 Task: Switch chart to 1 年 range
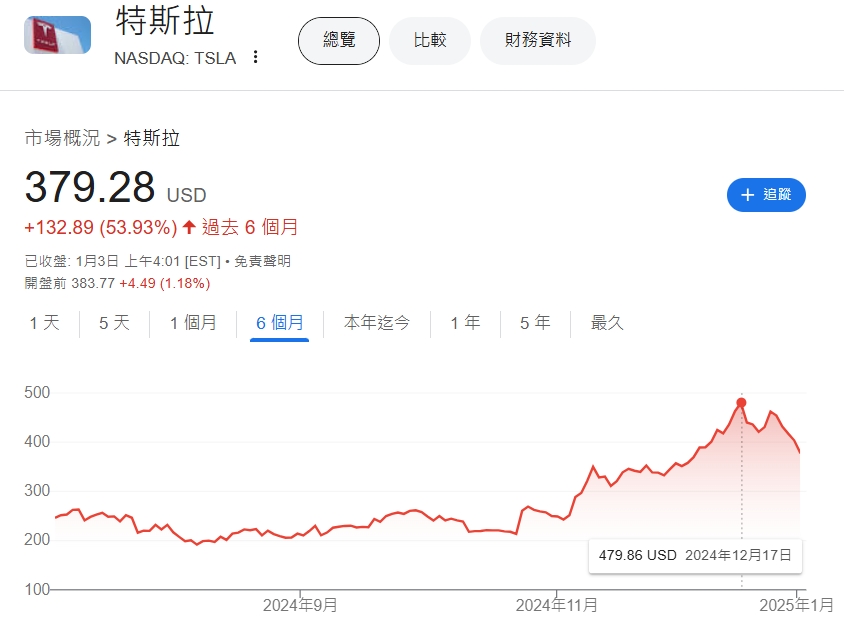[x=465, y=323]
